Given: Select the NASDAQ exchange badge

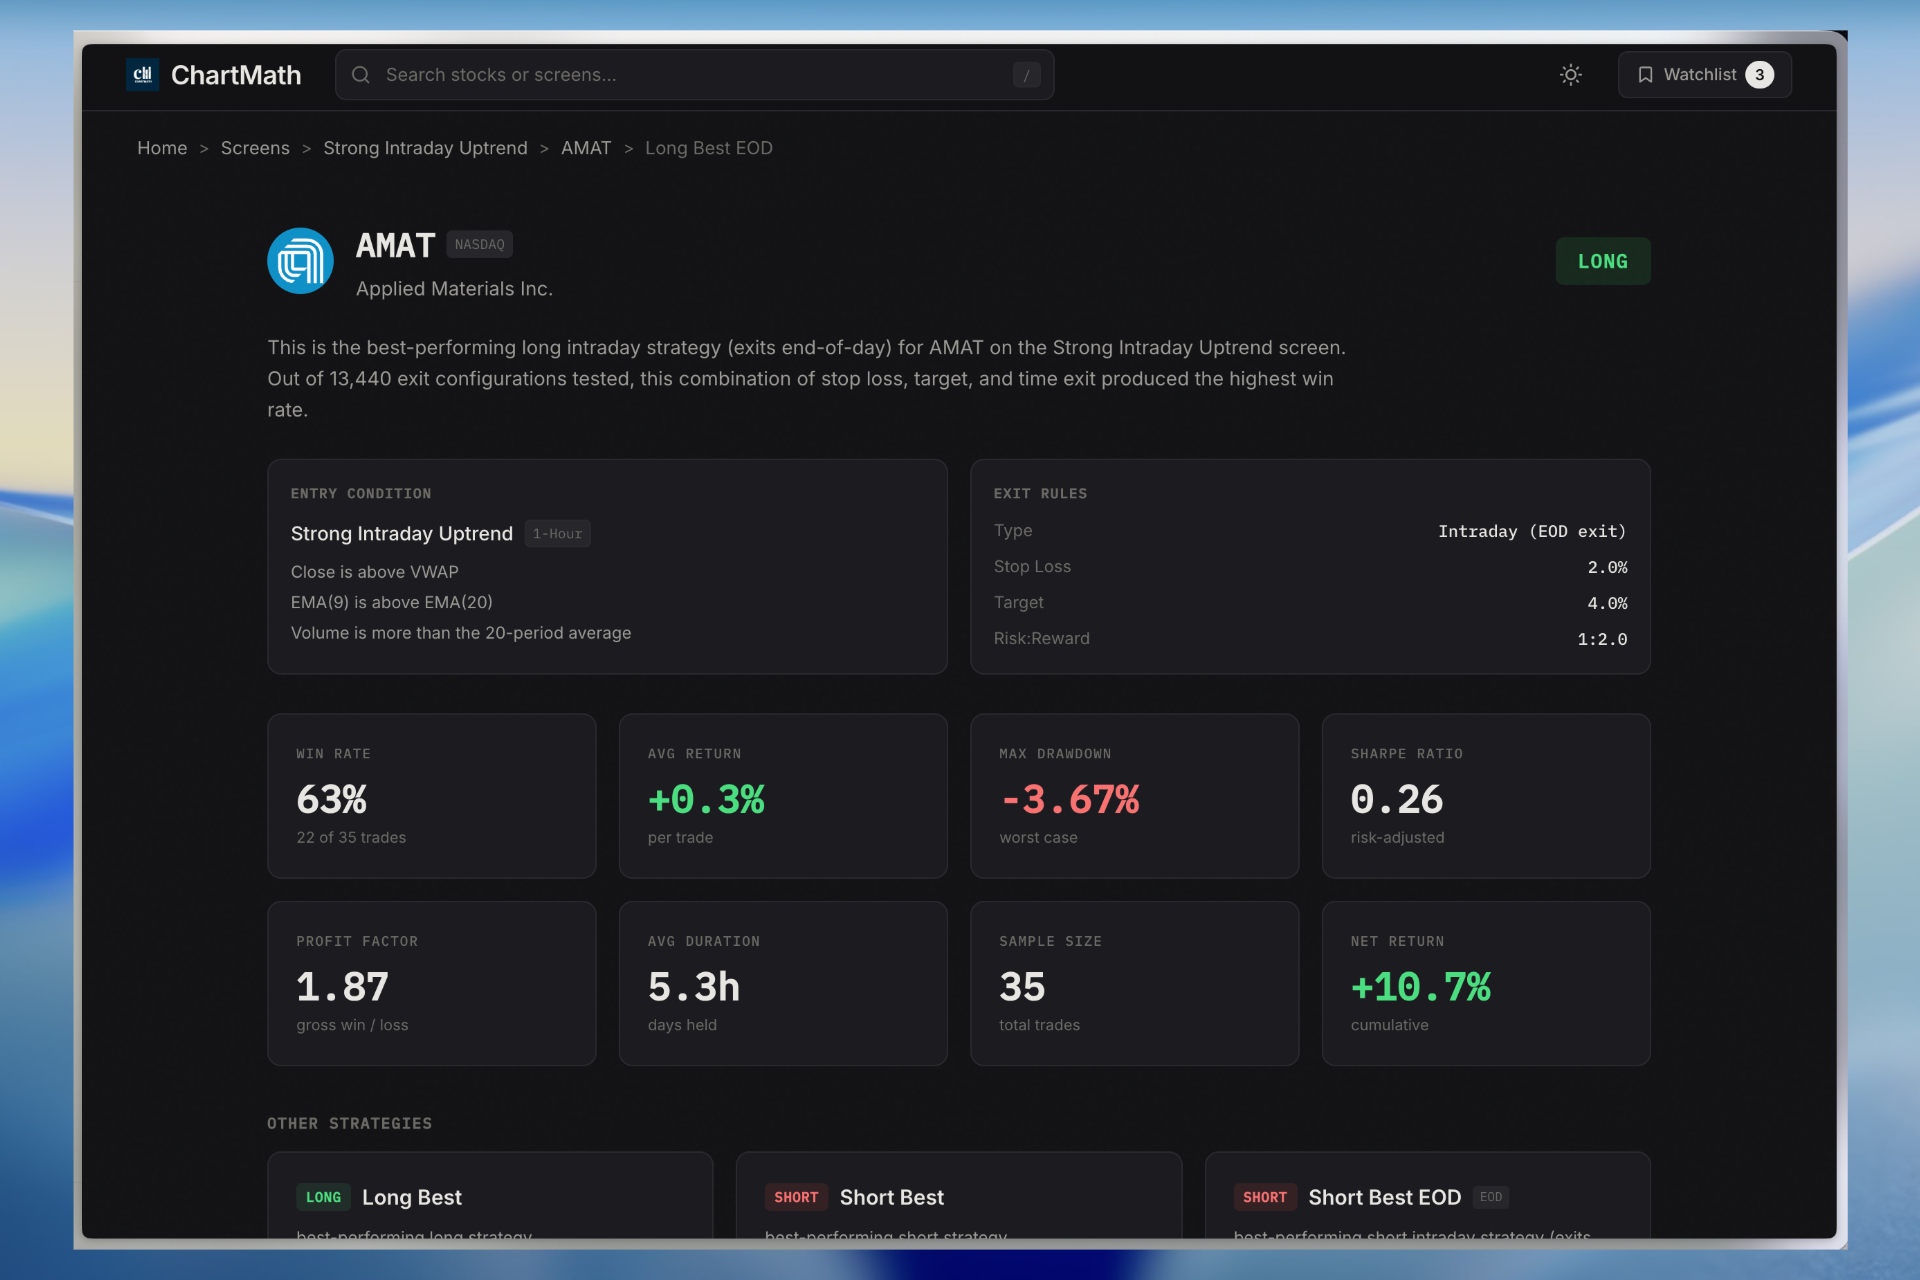Looking at the screenshot, I should (479, 243).
